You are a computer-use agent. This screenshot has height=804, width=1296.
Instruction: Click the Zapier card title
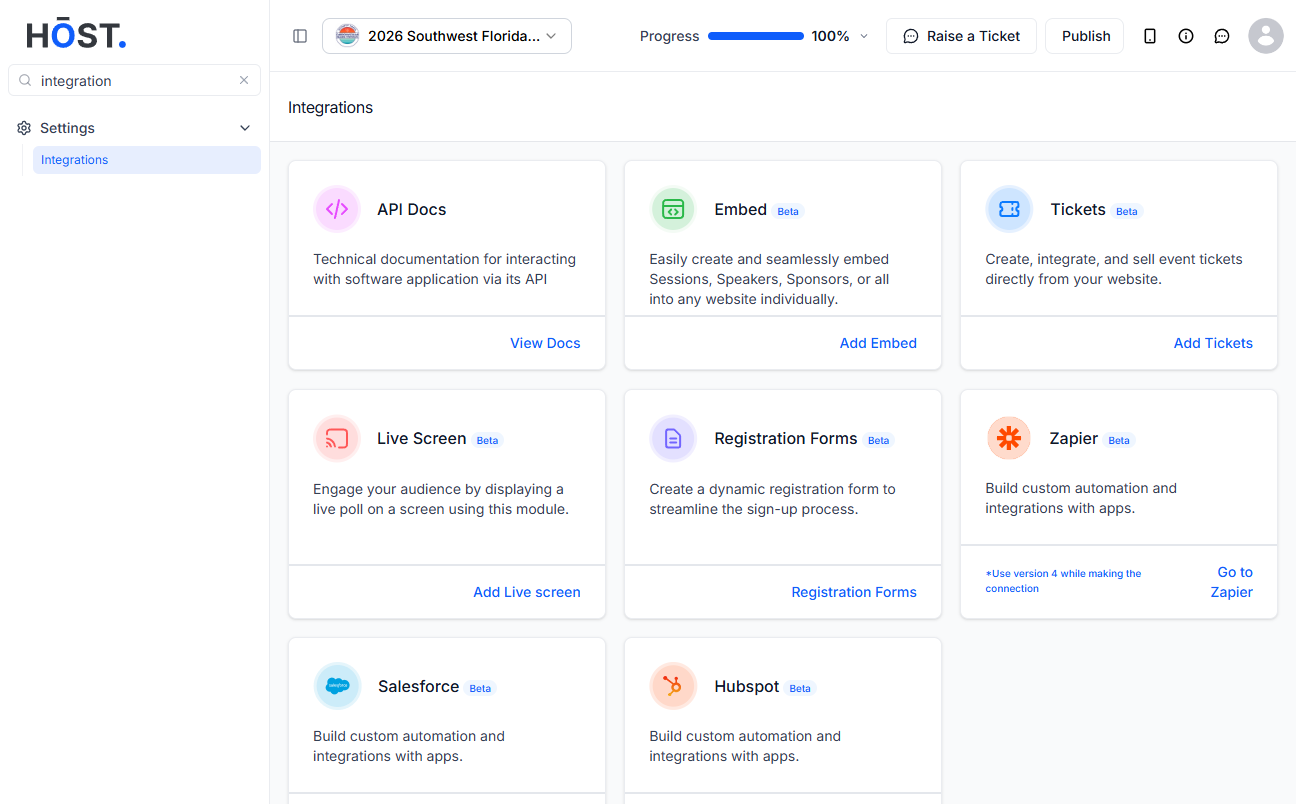pos(1074,438)
